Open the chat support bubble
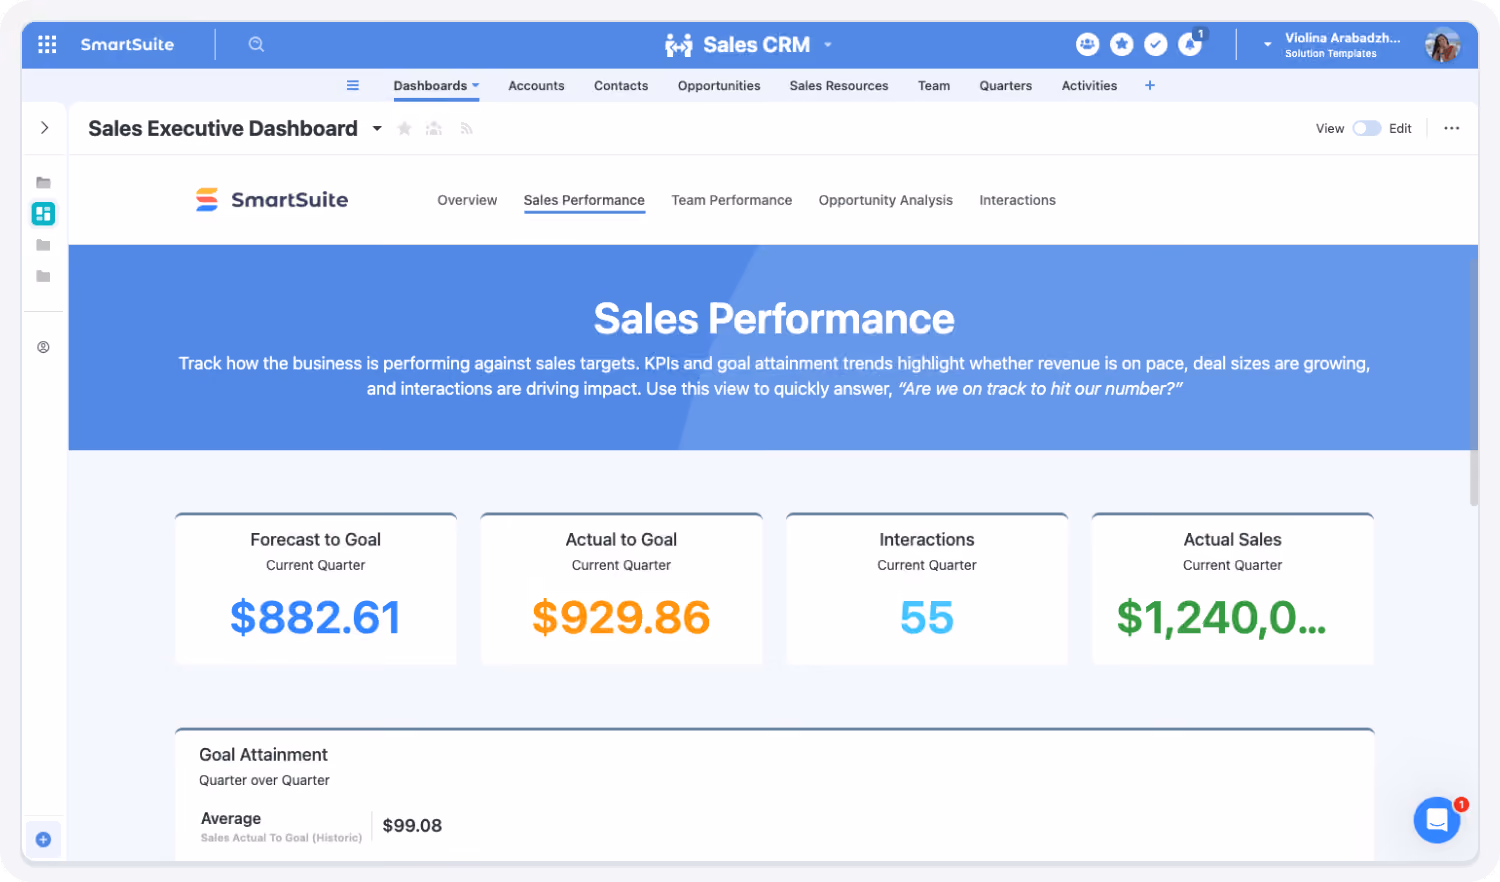Image resolution: width=1500 pixels, height=882 pixels. click(1437, 820)
